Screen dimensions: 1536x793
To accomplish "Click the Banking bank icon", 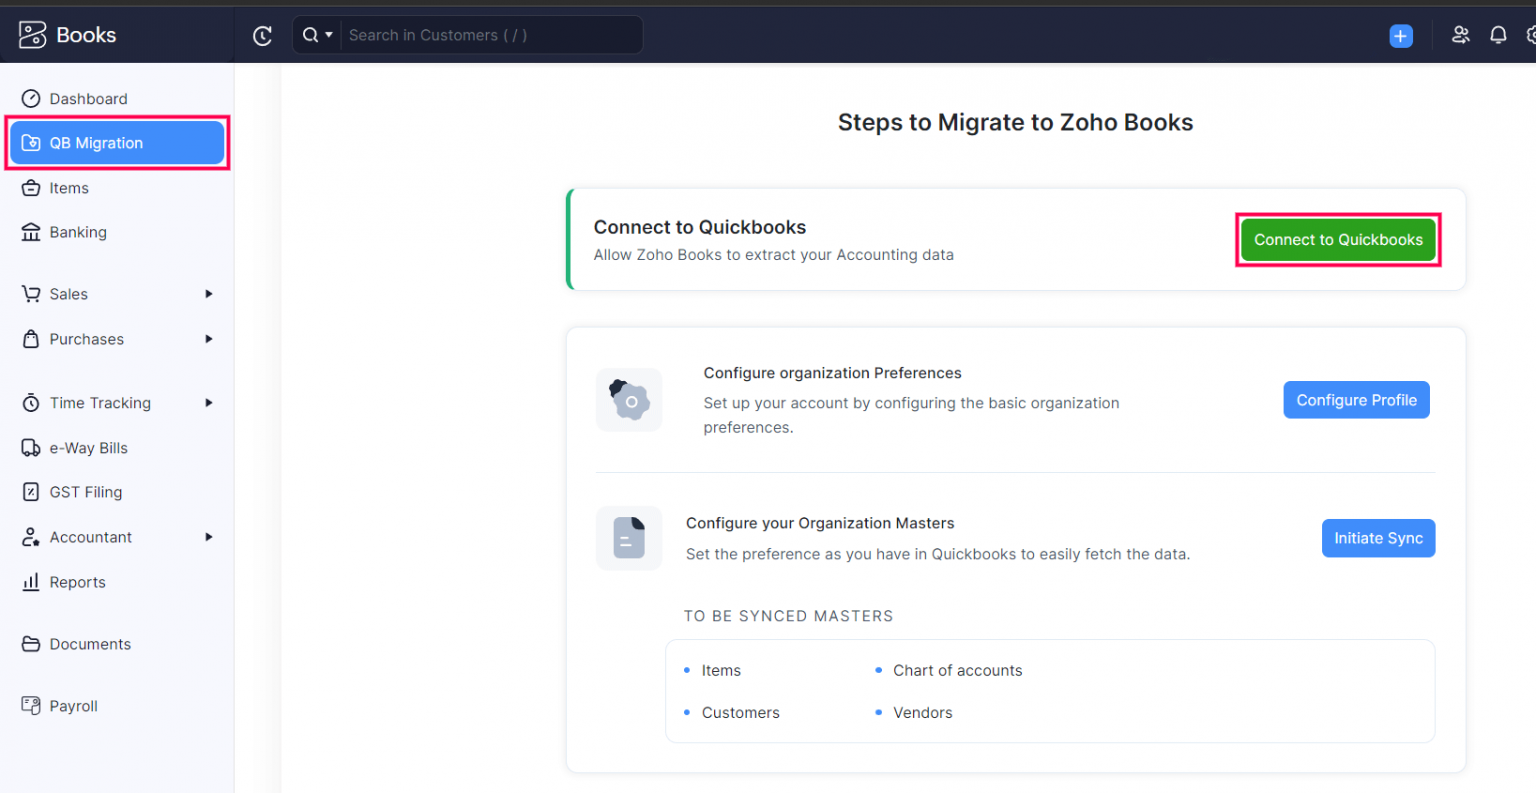I will [x=30, y=232].
